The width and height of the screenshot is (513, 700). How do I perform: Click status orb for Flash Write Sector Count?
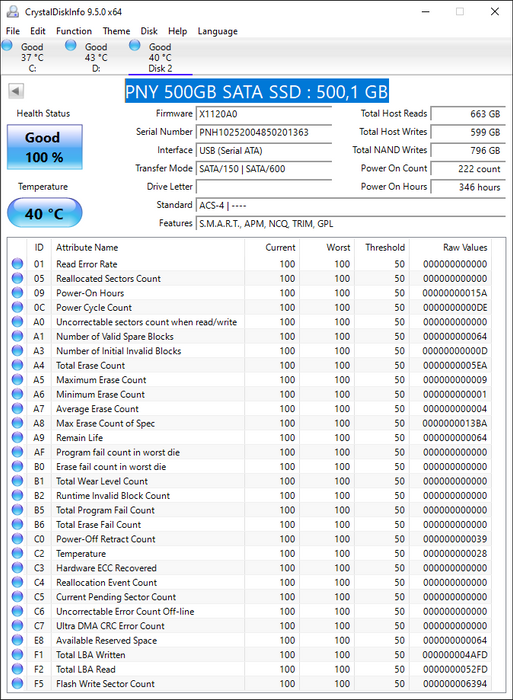[17, 683]
